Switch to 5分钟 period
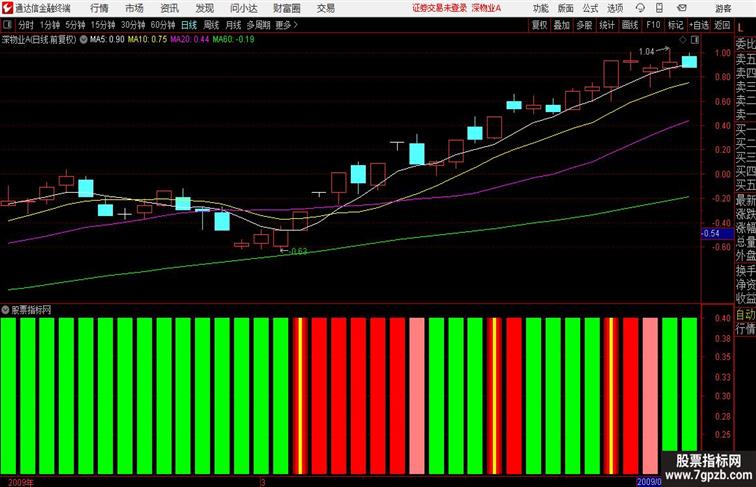The image size is (756, 487). pos(75,25)
